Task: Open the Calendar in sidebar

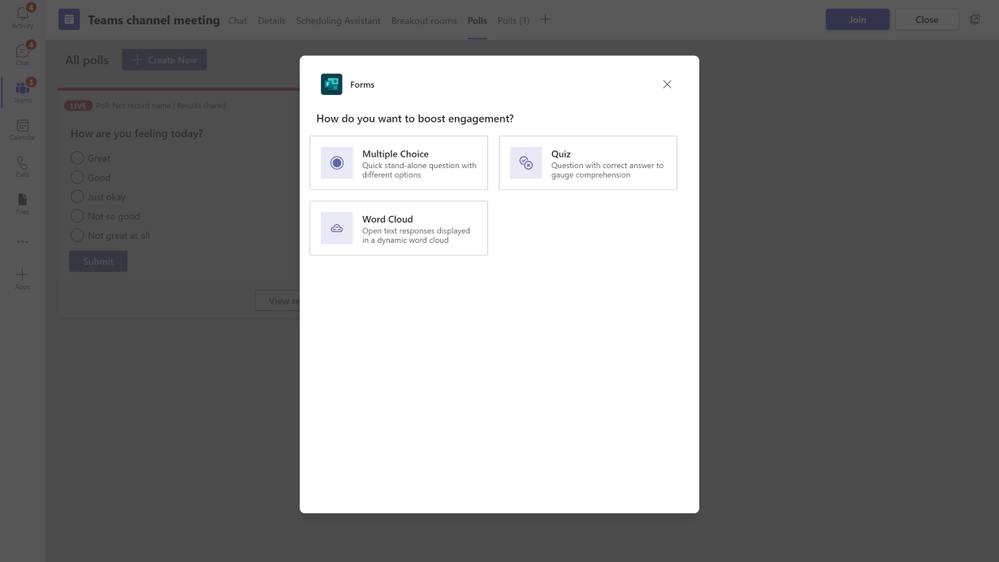Action: 22,129
